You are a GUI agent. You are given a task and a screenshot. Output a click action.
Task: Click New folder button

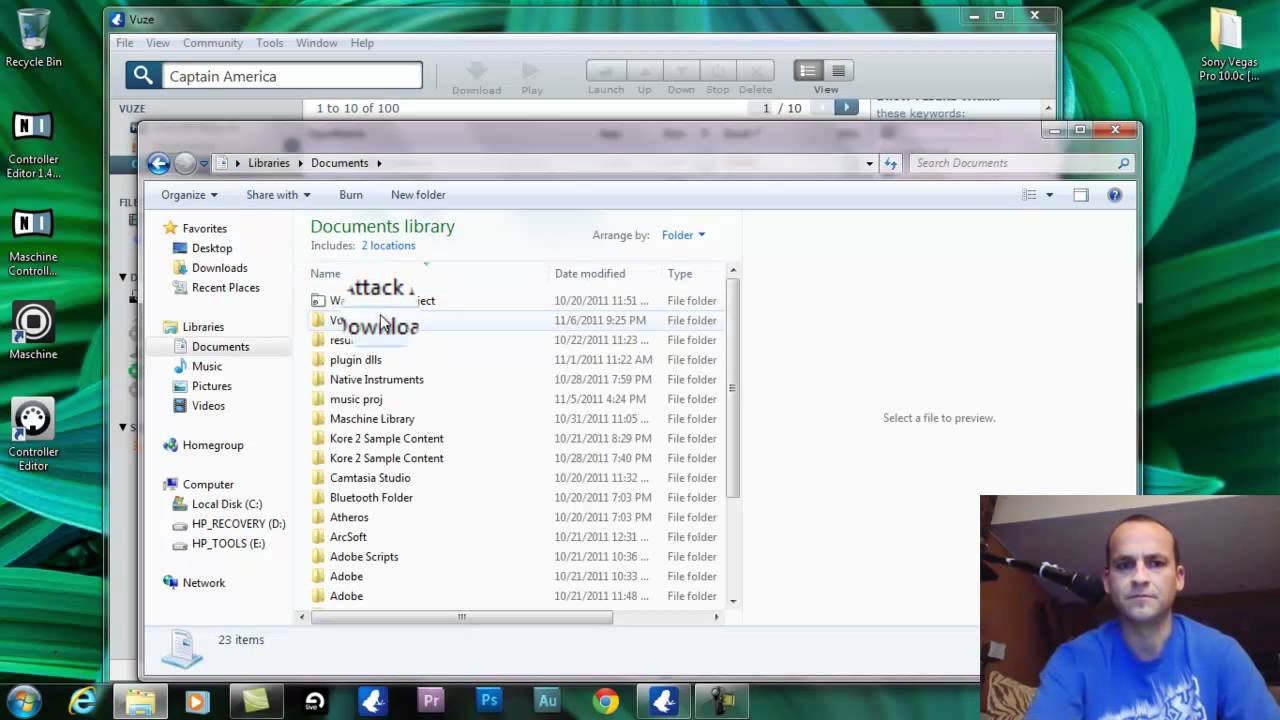418,195
